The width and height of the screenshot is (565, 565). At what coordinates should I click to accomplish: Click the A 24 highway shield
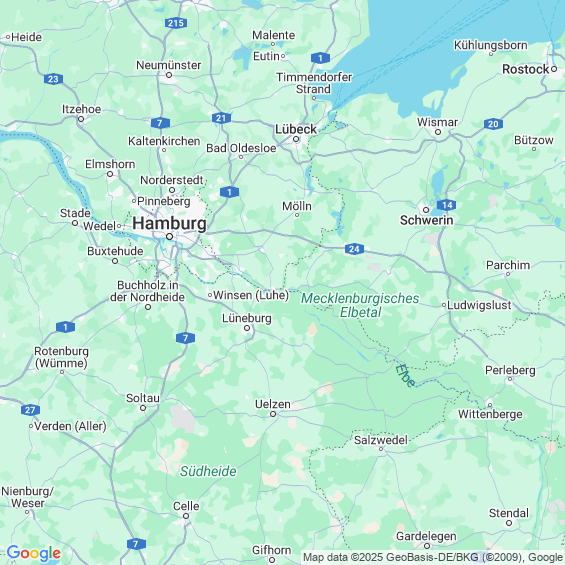tap(354, 249)
